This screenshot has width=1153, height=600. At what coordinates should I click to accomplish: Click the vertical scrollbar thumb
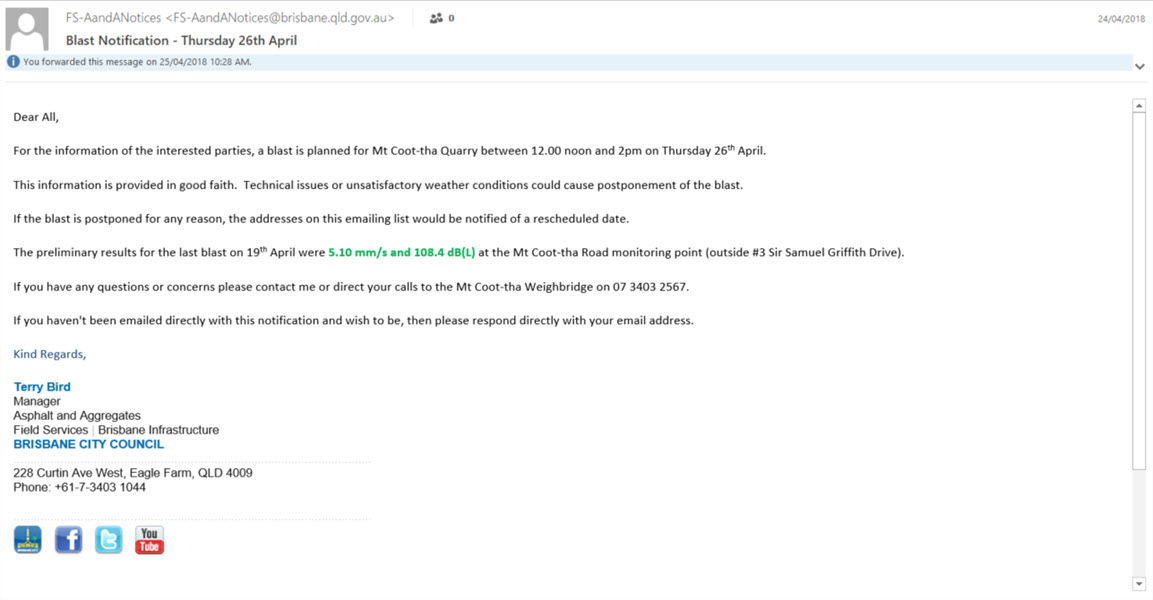pyautogui.click(x=1139, y=291)
